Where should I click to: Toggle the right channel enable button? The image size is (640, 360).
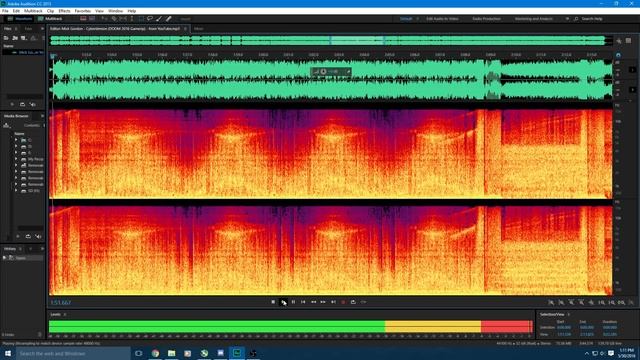632,89
